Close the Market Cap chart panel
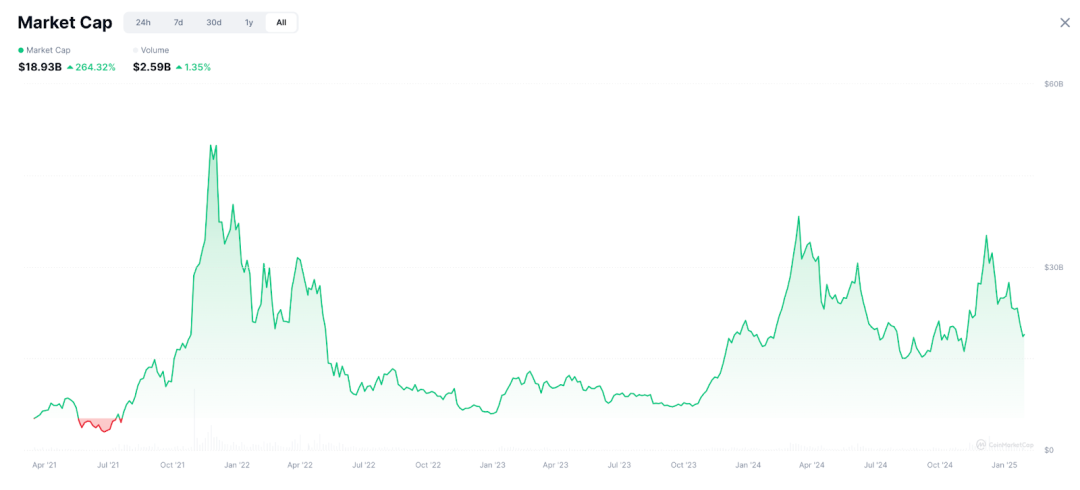Screen dimensions: 1080x490 click(1065, 23)
